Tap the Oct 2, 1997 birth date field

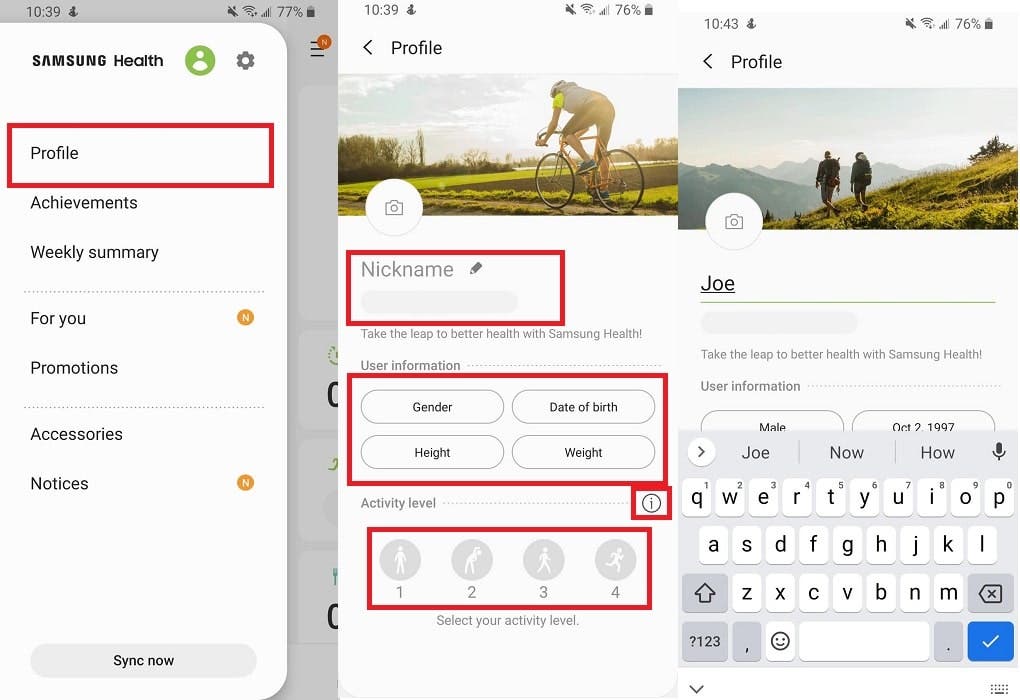point(923,422)
